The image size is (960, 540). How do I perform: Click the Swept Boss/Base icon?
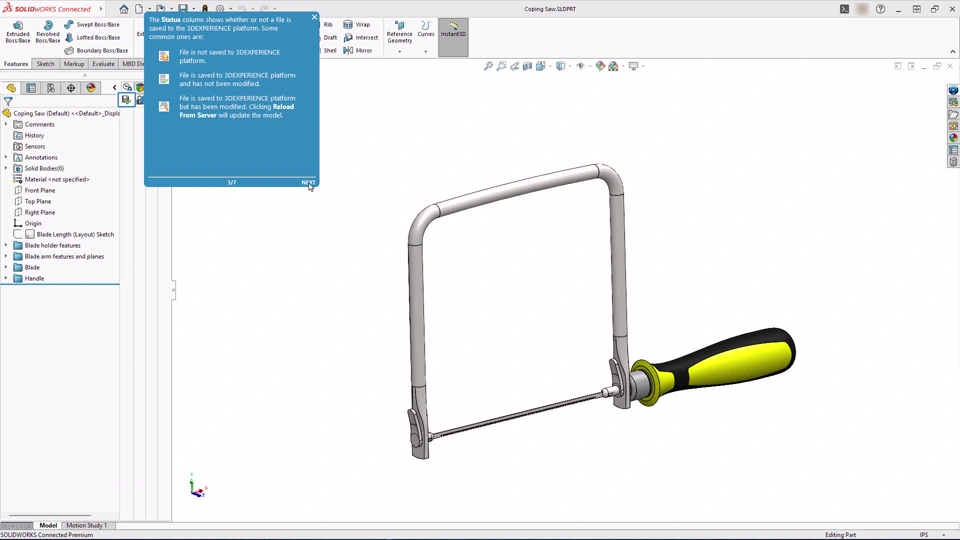pos(69,24)
